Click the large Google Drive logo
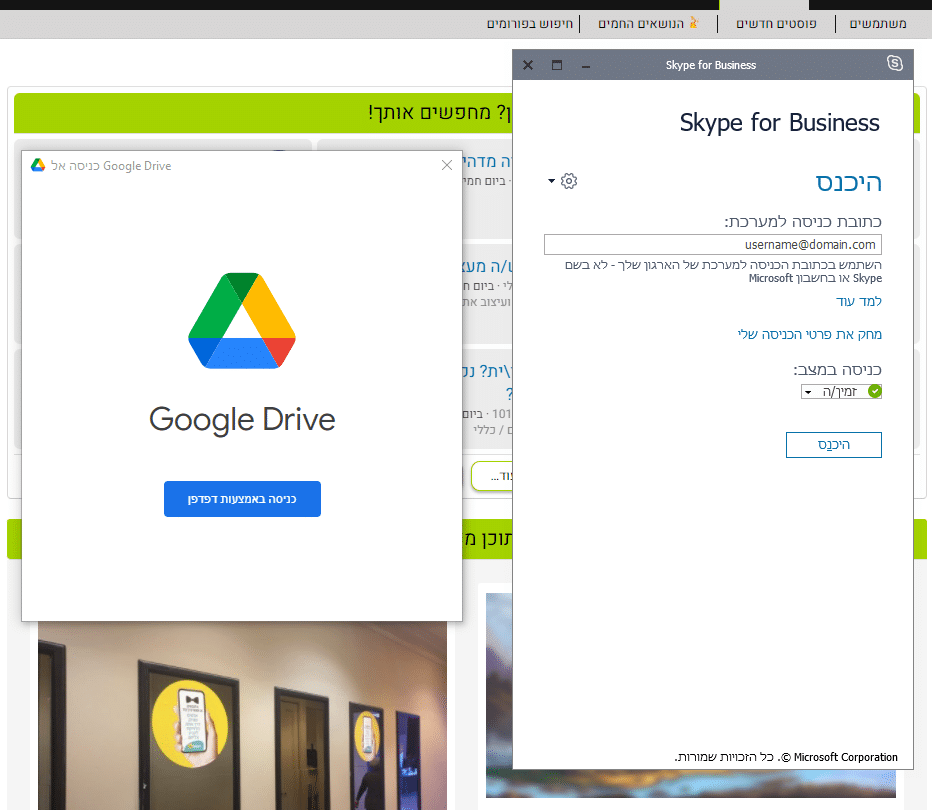 click(x=242, y=320)
